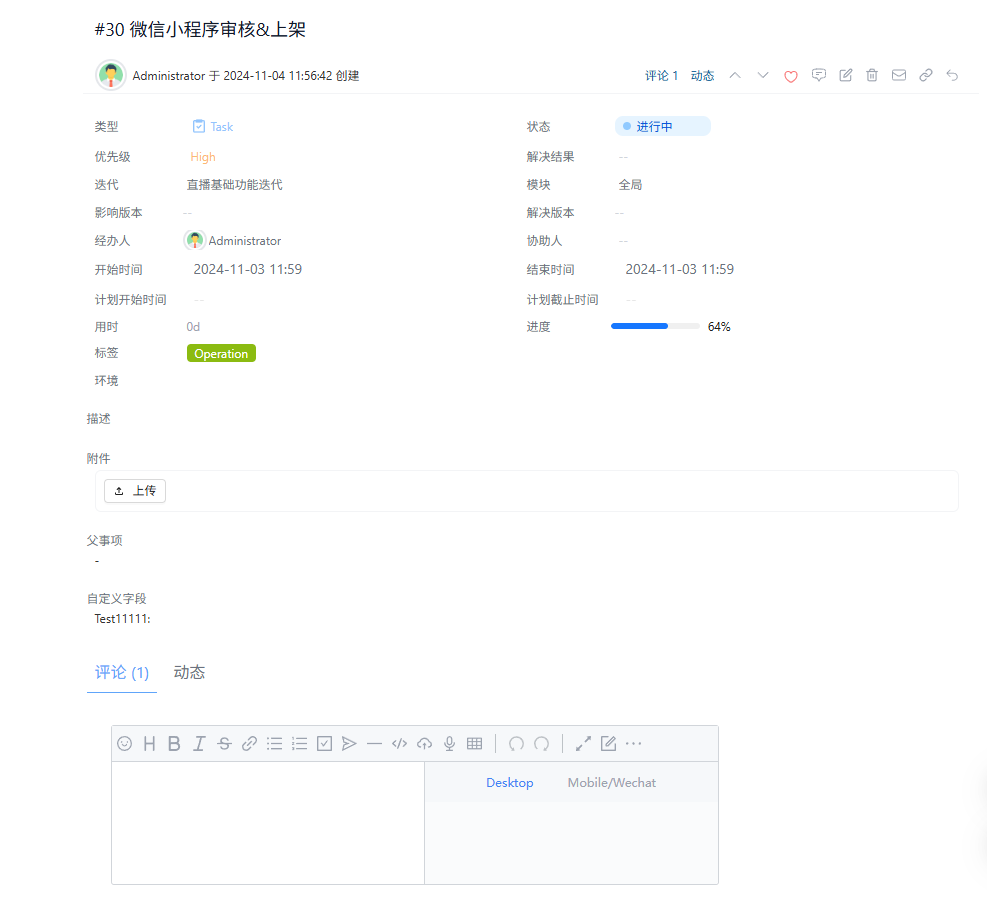Click the Task type value

(x=213, y=126)
